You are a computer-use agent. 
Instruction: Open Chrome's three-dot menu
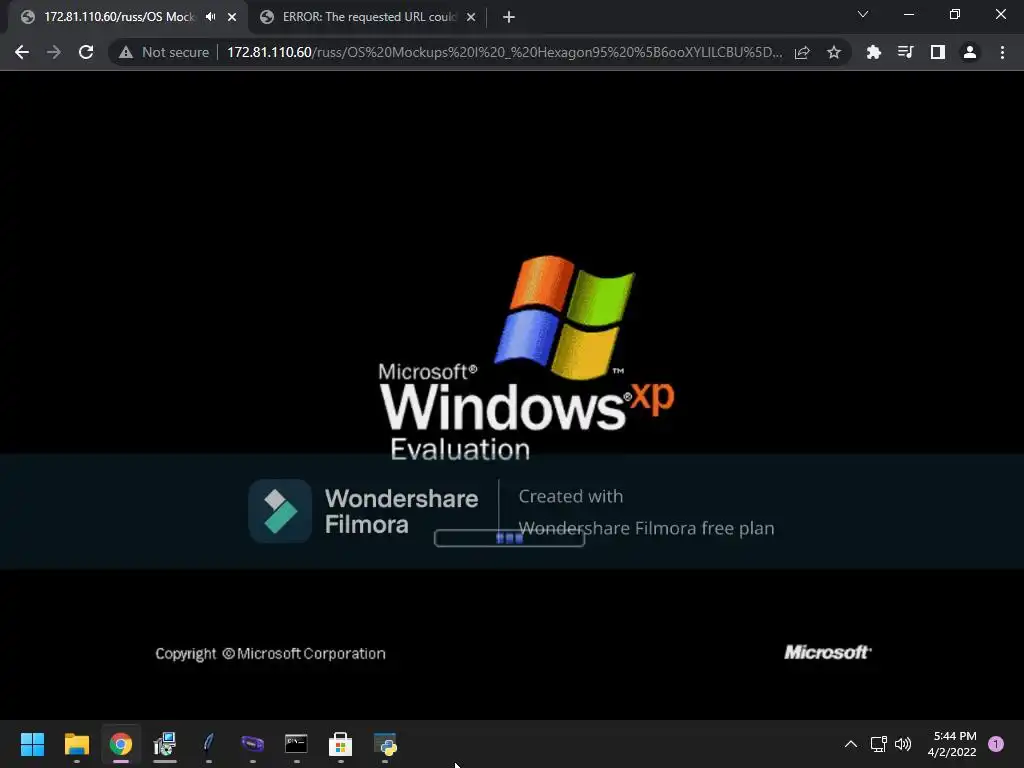(1002, 52)
